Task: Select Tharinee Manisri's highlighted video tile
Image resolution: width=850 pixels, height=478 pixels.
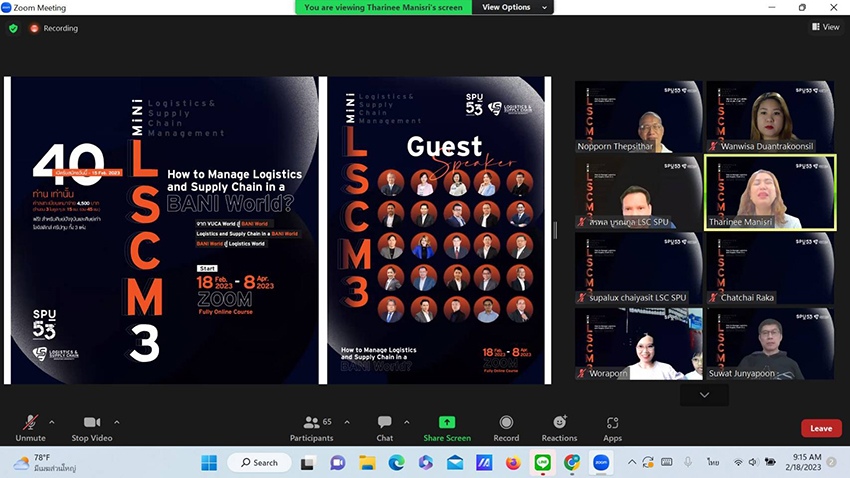Action: [x=770, y=192]
